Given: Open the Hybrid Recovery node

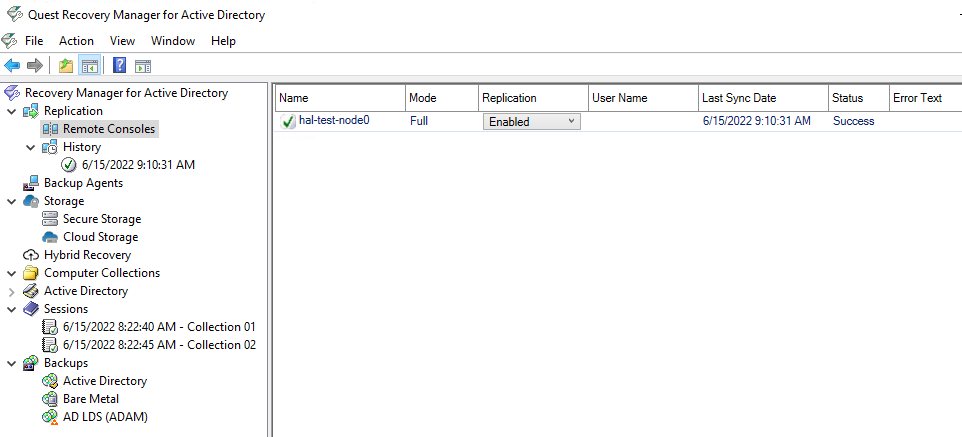Looking at the screenshot, I should pos(87,255).
